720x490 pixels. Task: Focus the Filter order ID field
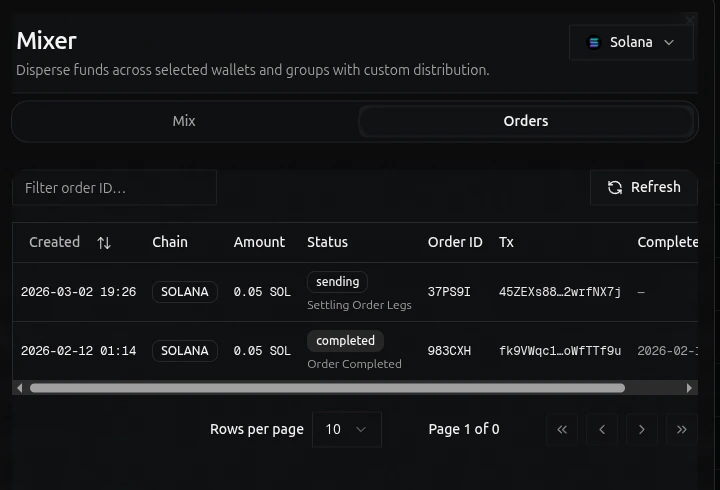tap(114, 188)
